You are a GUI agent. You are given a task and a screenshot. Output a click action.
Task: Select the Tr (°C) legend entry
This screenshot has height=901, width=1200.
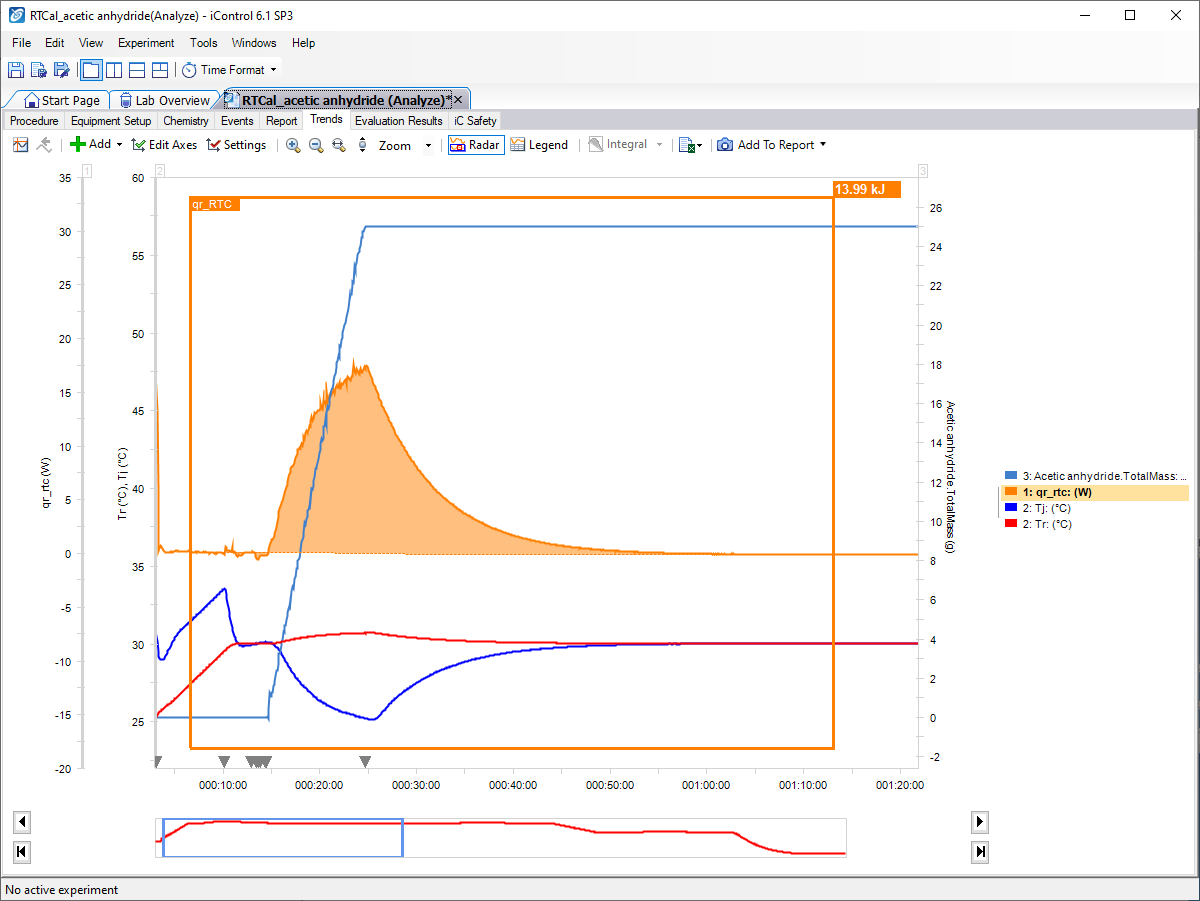1038,524
